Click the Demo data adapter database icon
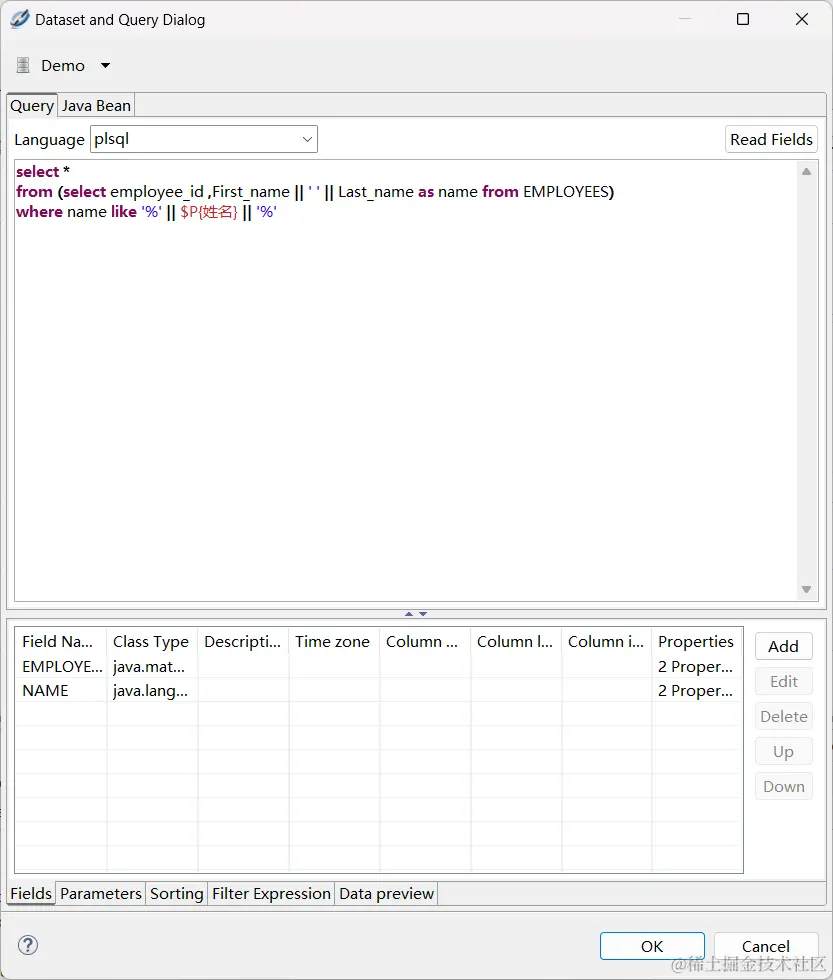This screenshot has height=980, width=833. (23, 65)
